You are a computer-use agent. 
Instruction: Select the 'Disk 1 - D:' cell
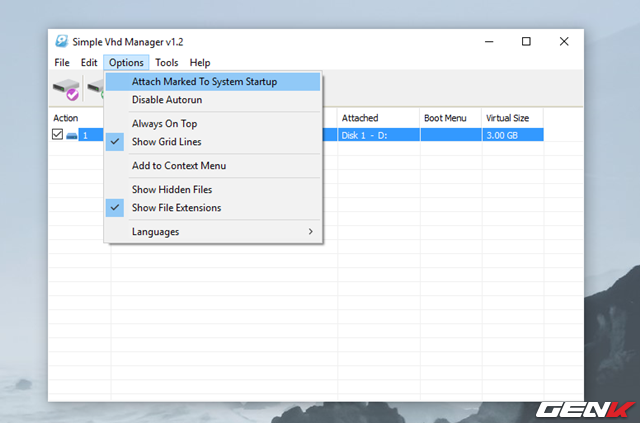click(x=378, y=135)
